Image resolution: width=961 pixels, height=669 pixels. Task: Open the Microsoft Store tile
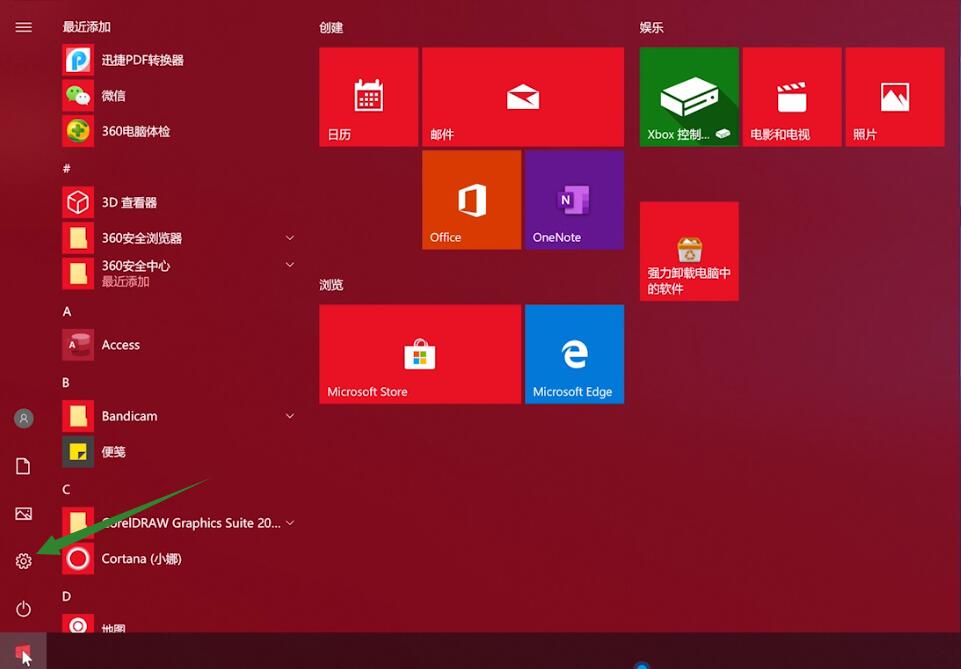point(420,354)
